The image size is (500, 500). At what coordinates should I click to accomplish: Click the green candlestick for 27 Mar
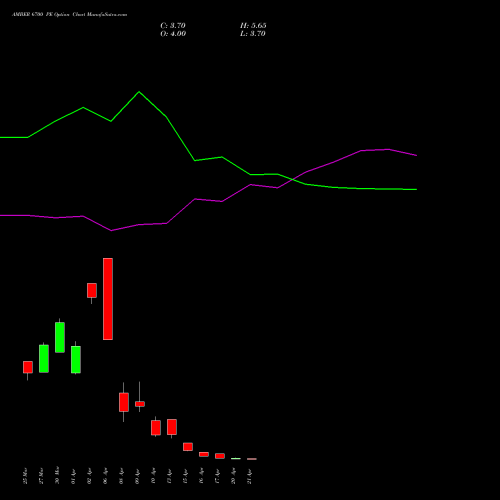44,359
